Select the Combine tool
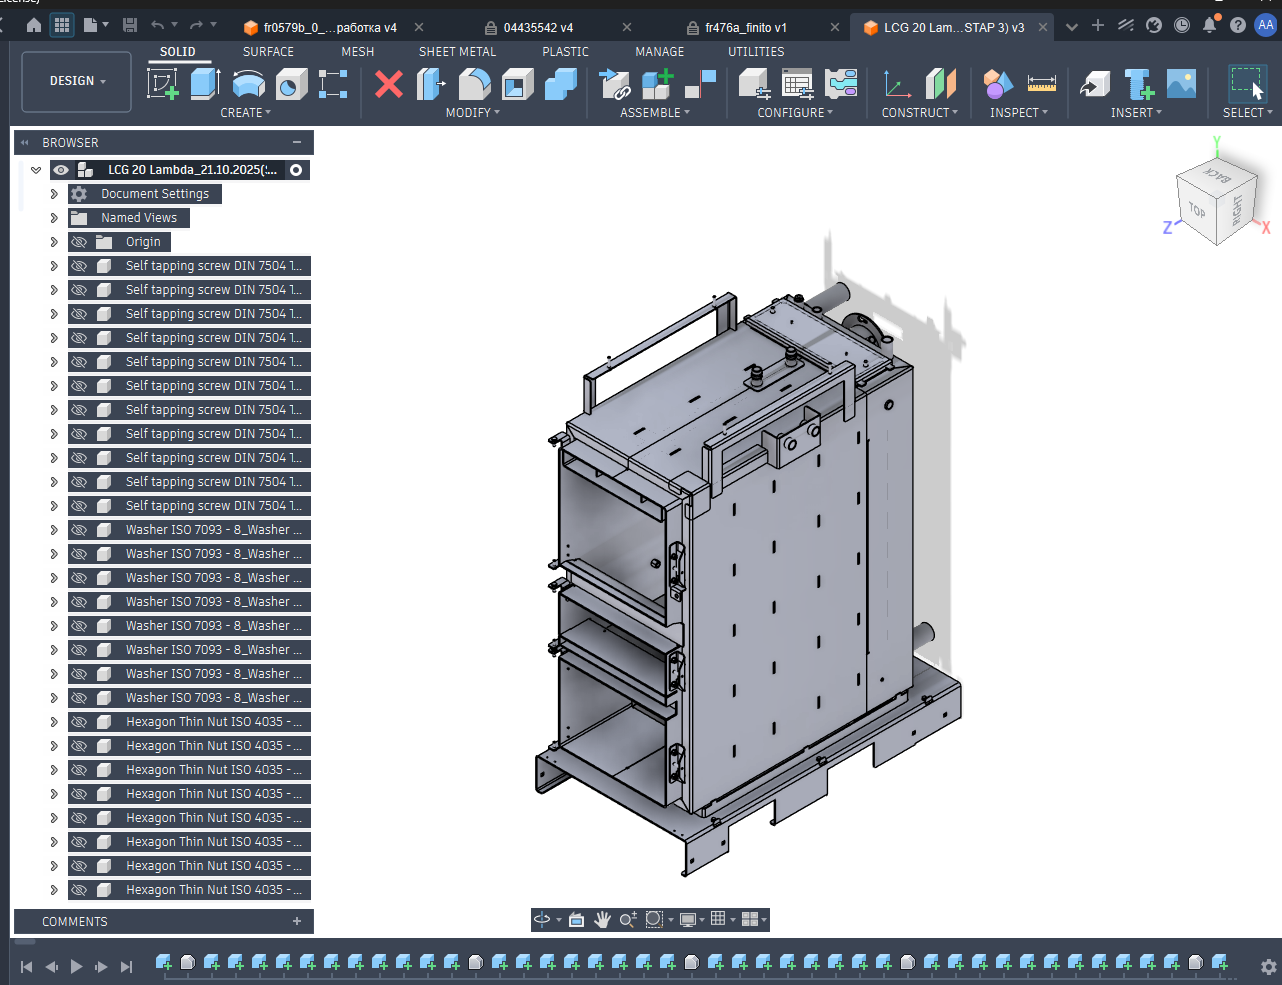1282x985 pixels. point(561,84)
